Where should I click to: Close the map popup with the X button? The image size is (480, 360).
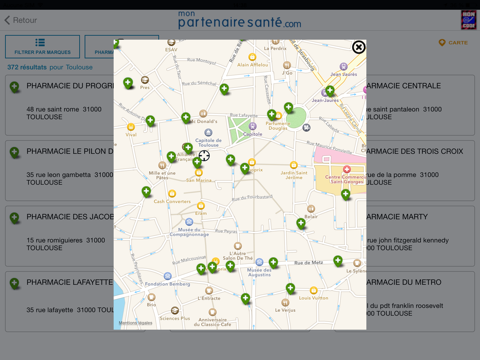[x=359, y=47]
